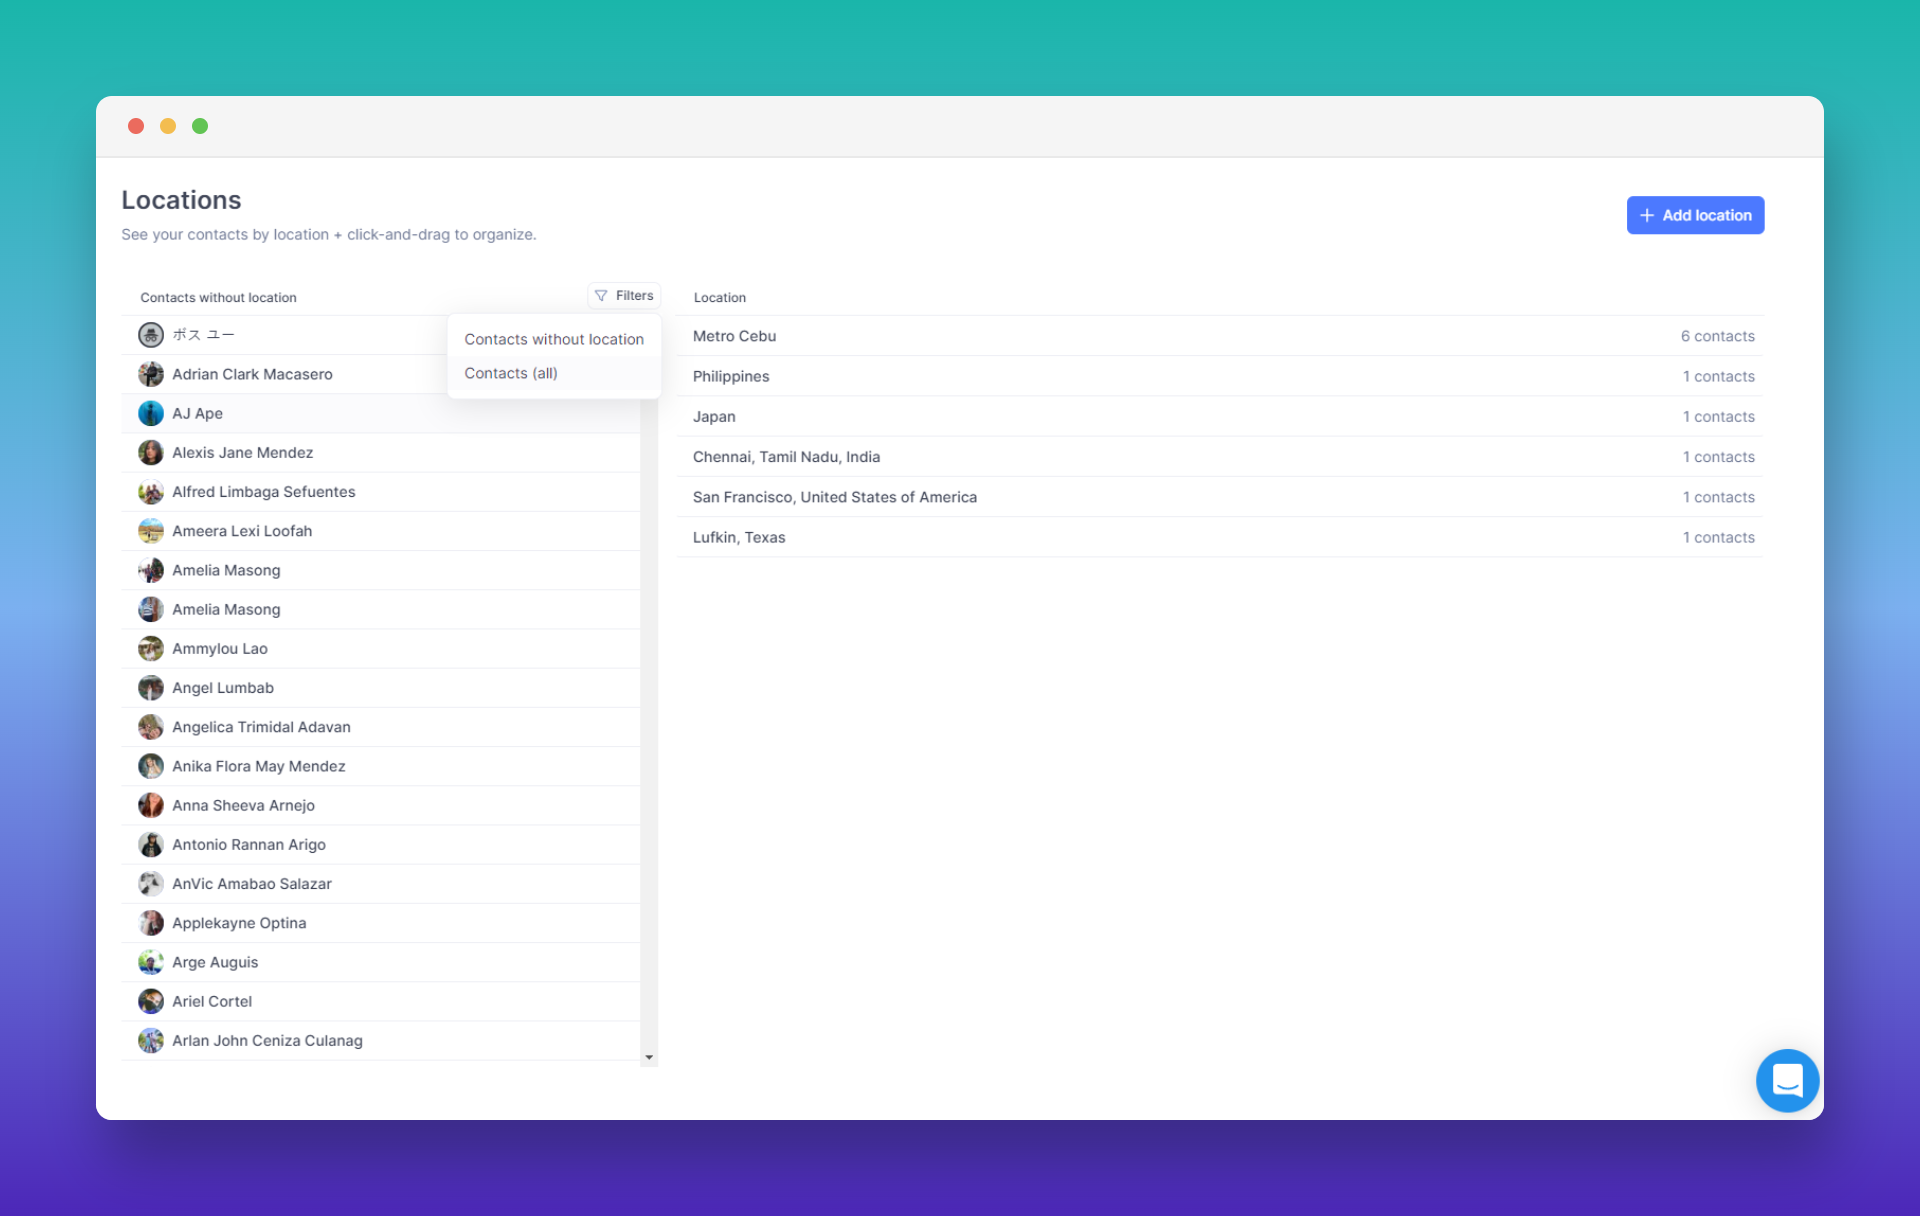Screen dimensions: 1920x1216
Task: Click Applekayne Optina's avatar
Action: (151, 923)
